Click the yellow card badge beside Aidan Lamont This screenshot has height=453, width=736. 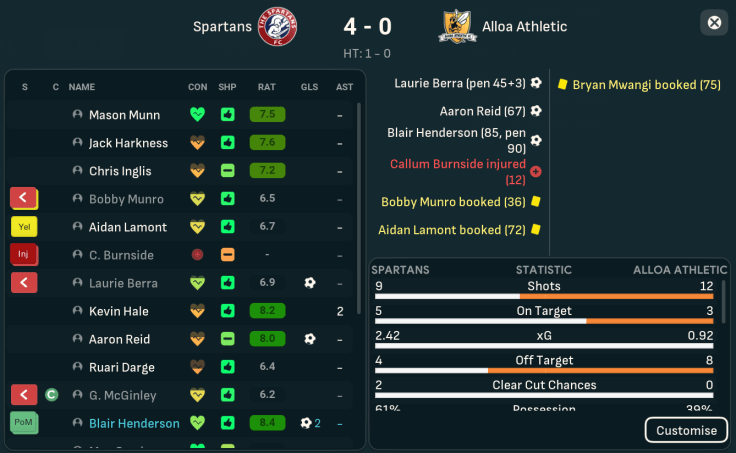click(x=24, y=227)
